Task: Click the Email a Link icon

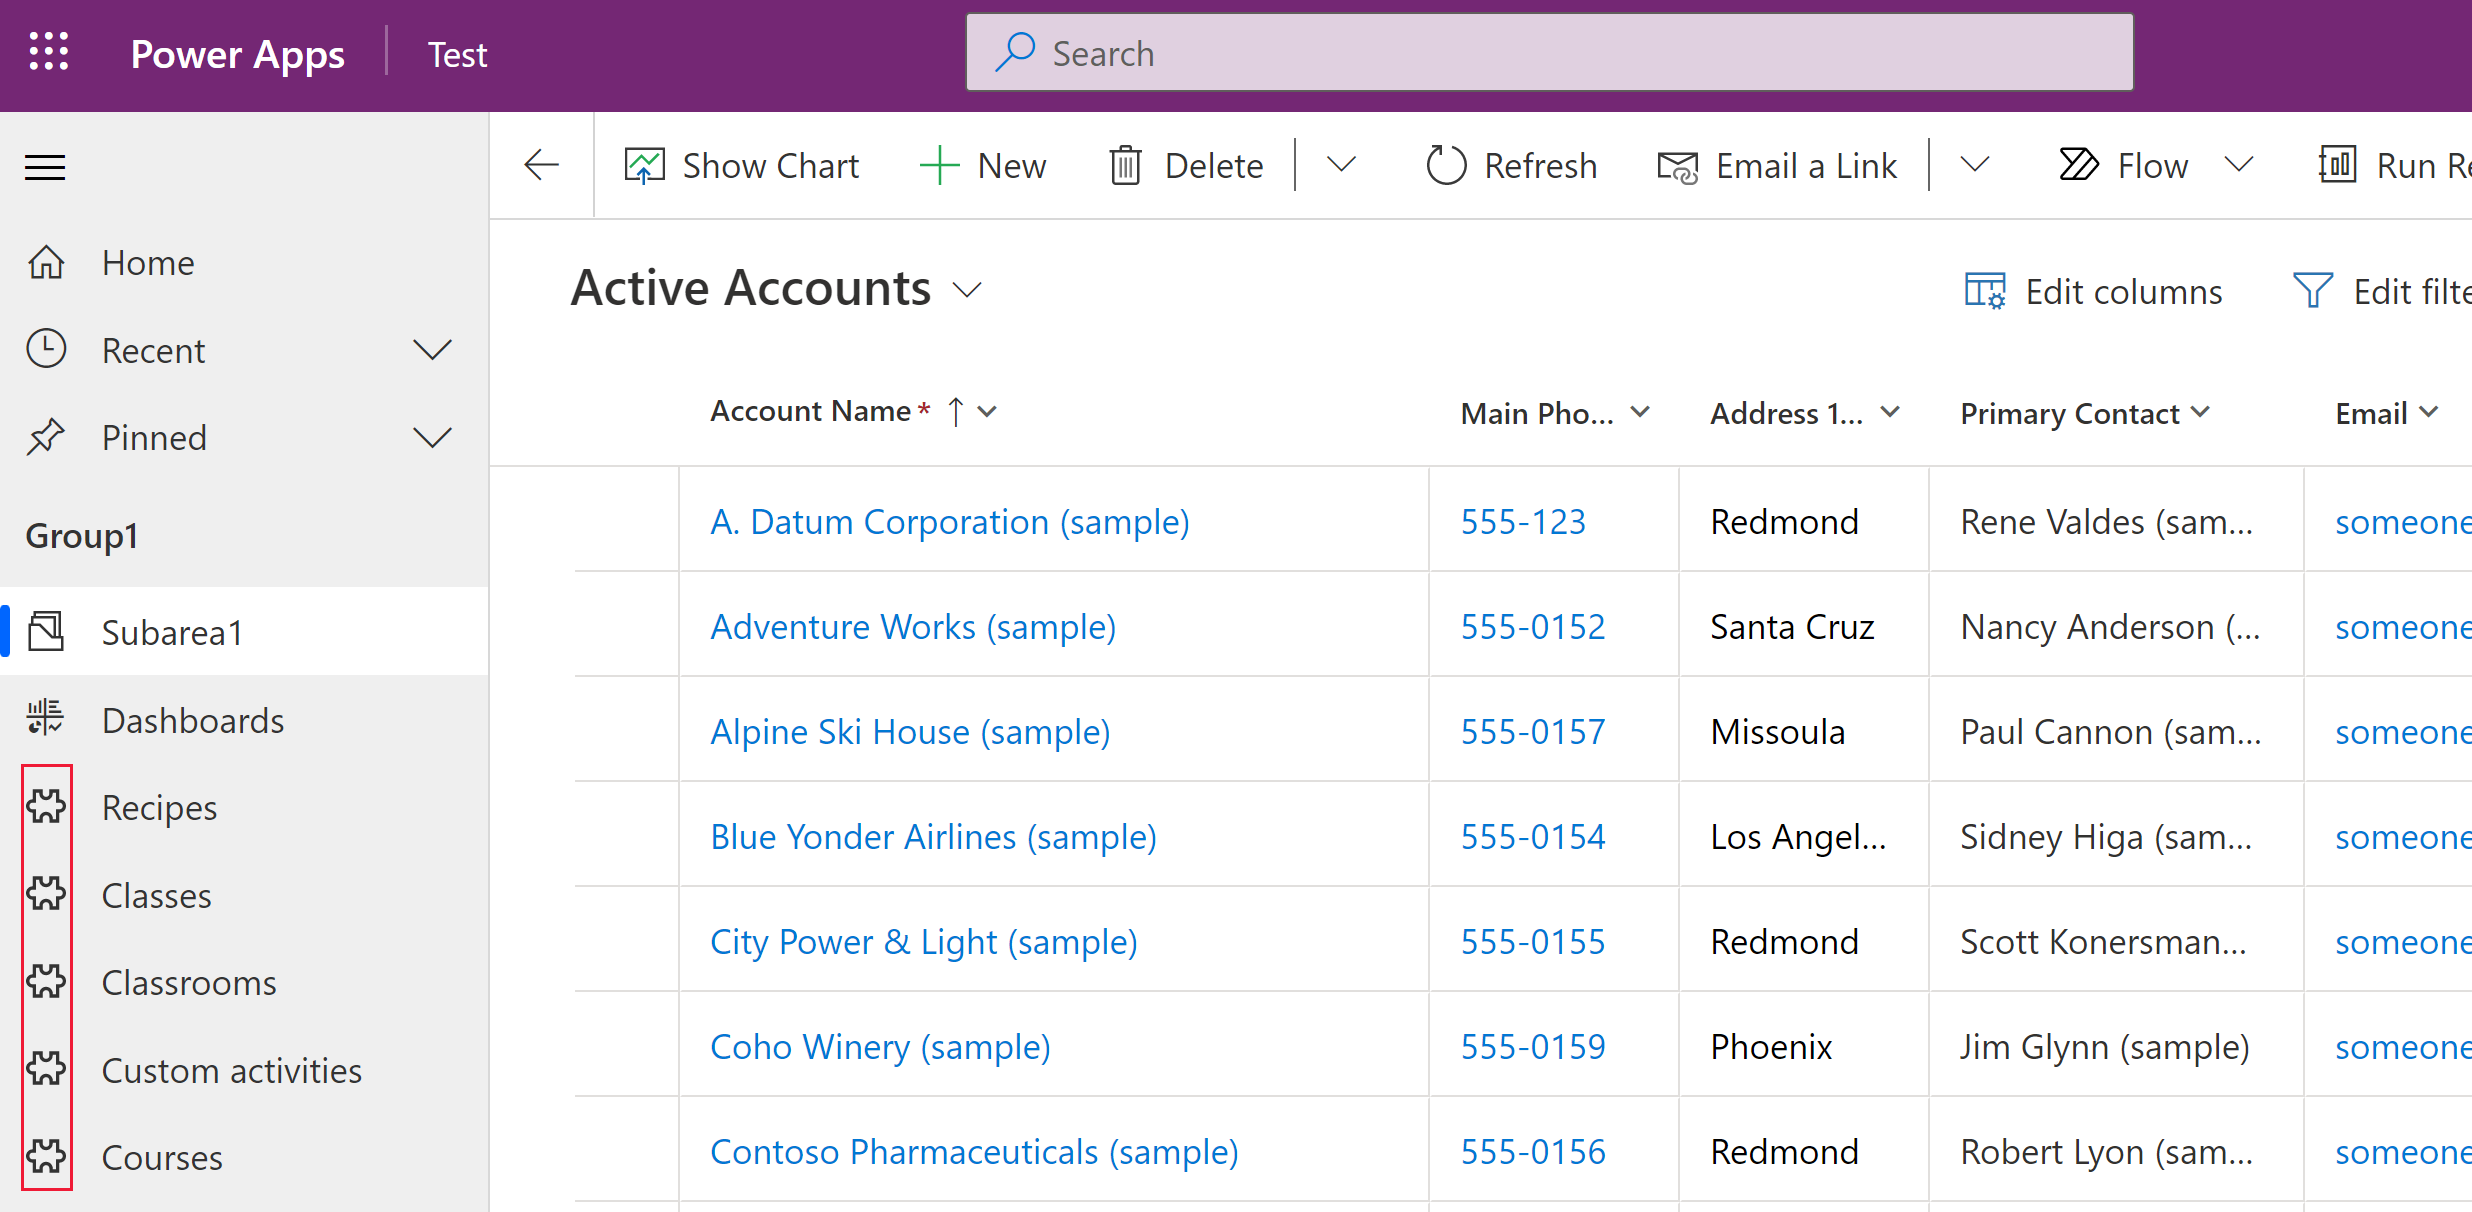Action: click(x=1677, y=164)
